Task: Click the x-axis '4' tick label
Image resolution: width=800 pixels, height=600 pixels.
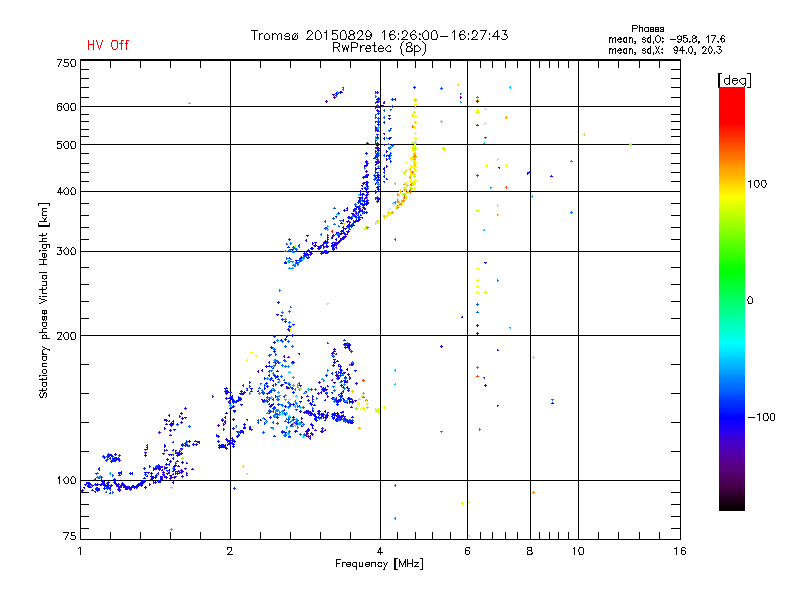Action: click(x=380, y=551)
